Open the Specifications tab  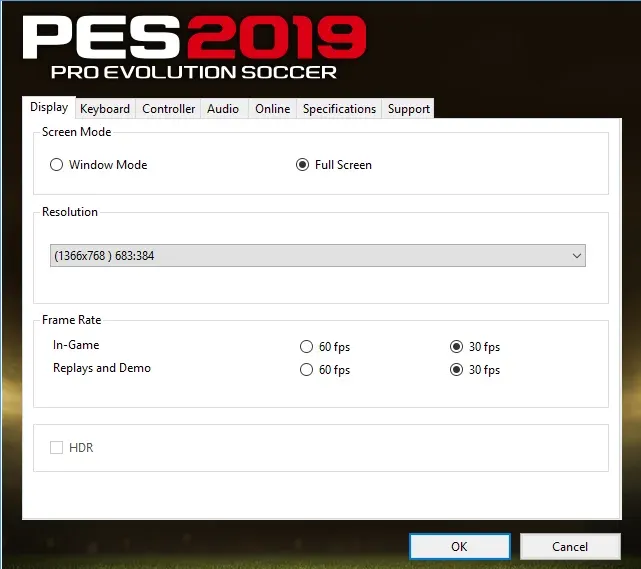point(339,109)
